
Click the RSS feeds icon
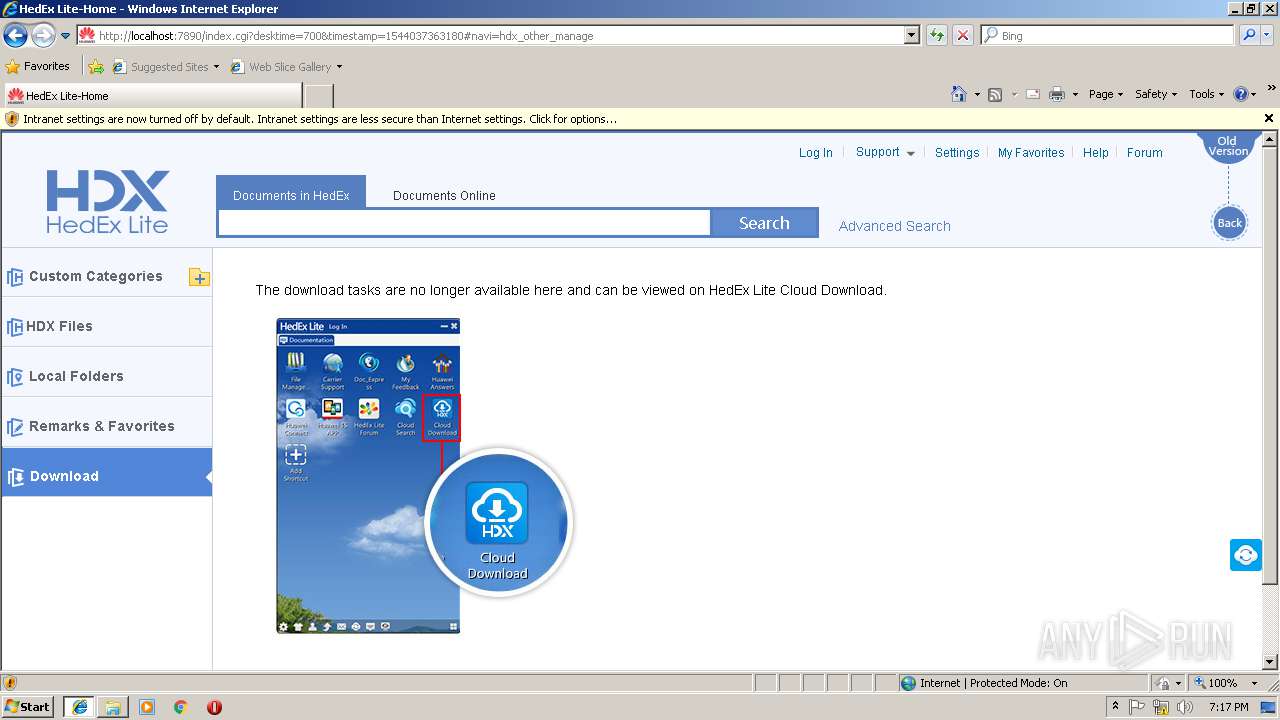click(995, 94)
